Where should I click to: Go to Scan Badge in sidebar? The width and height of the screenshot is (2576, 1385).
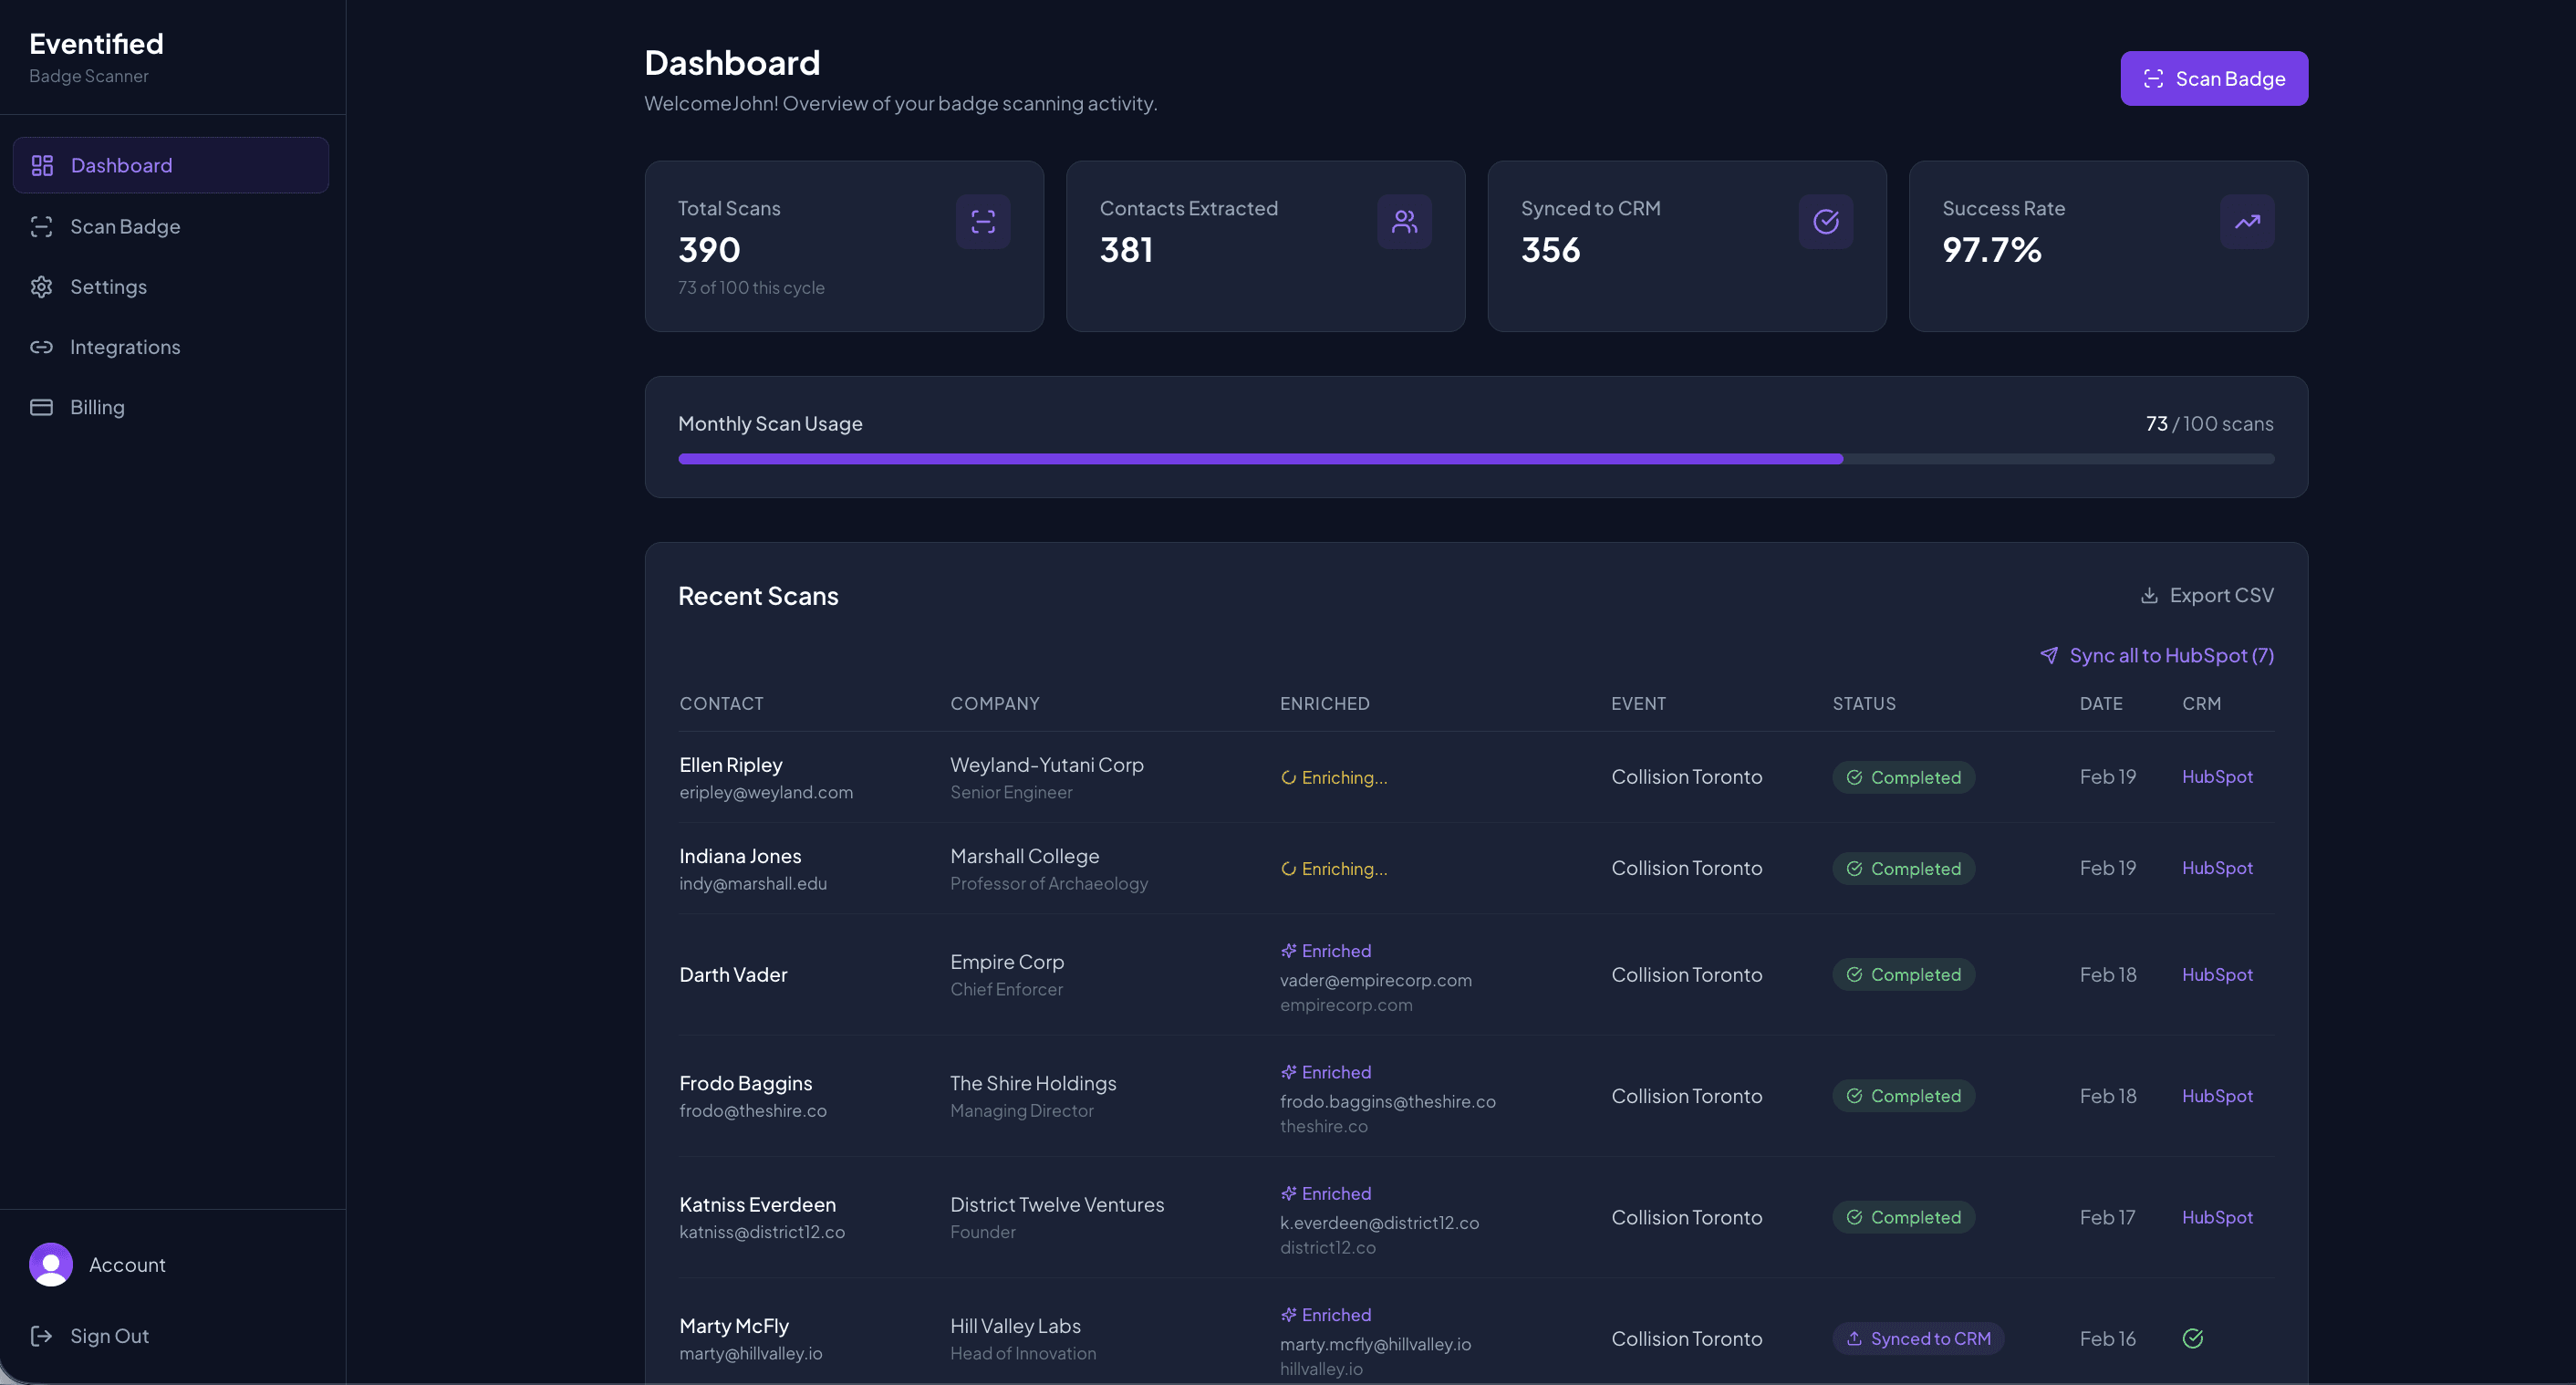point(125,226)
